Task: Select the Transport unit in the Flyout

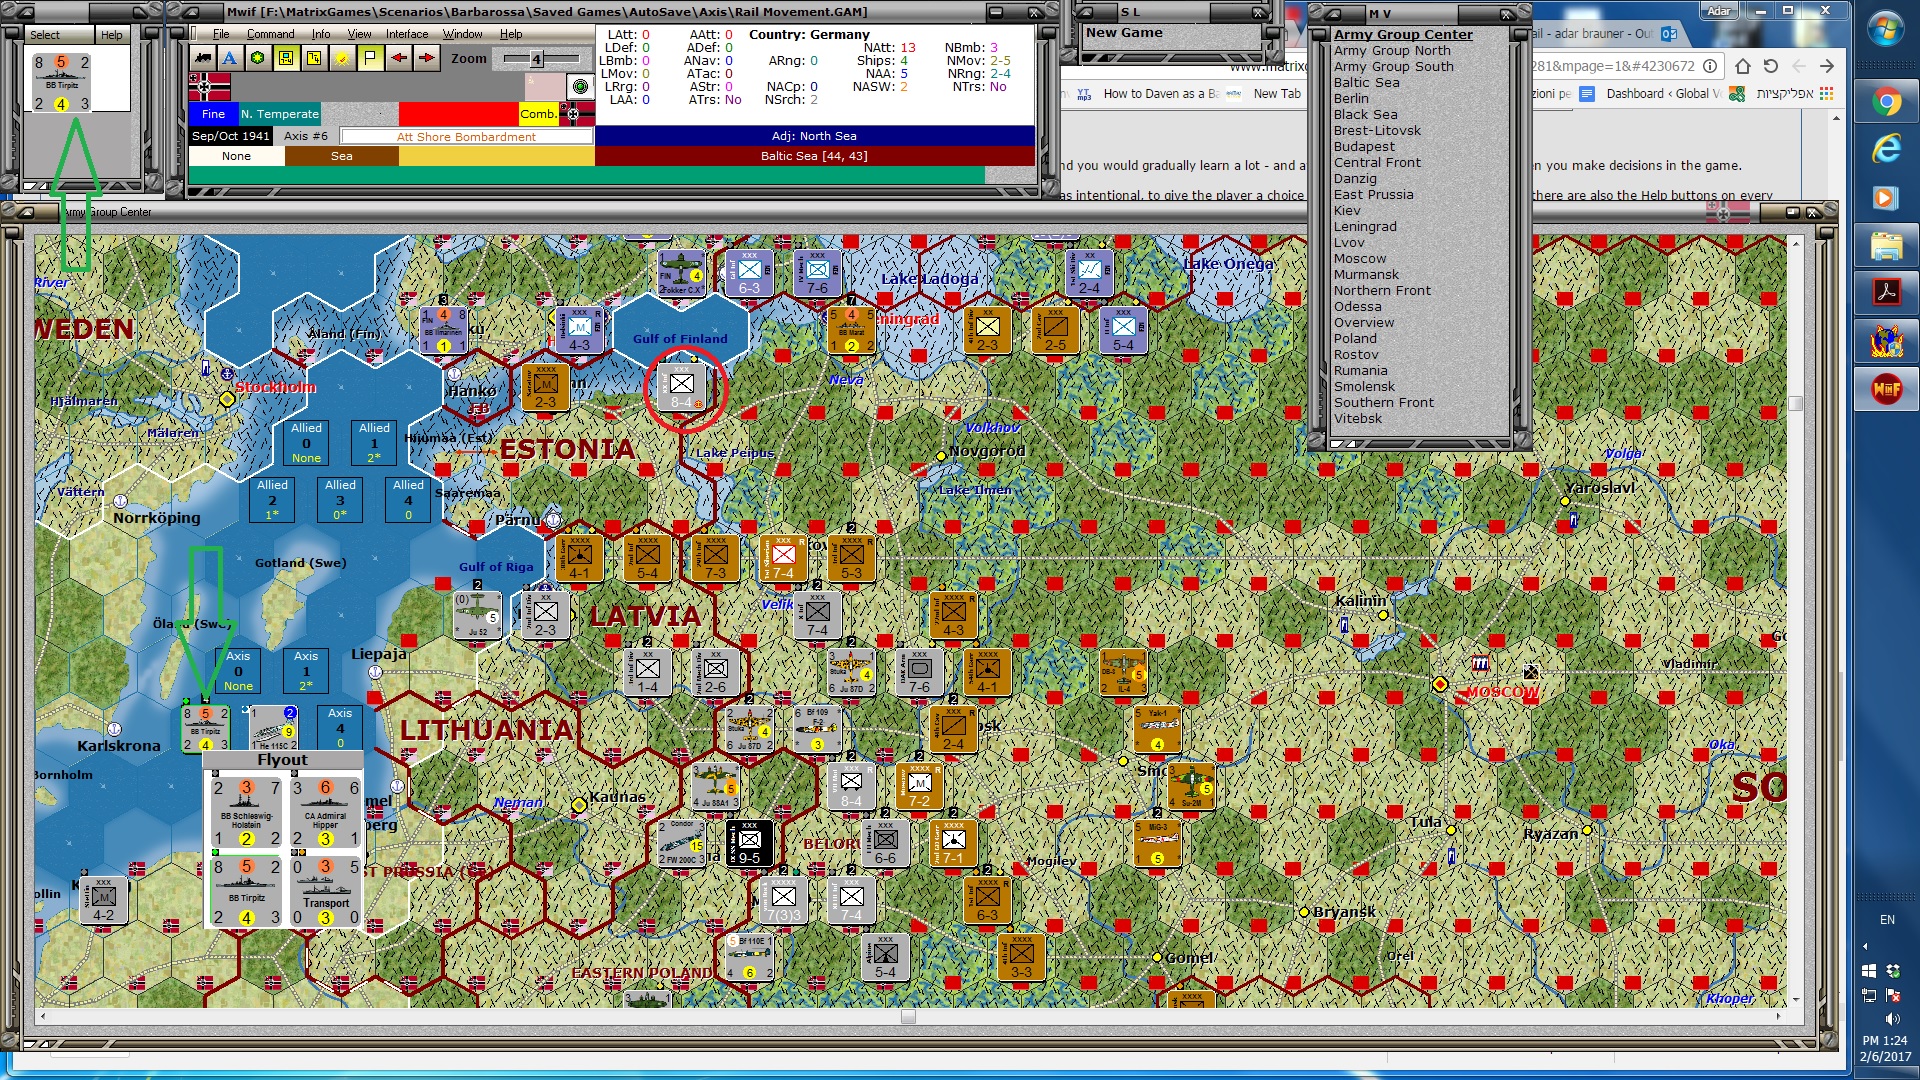Action: [325, 892]
